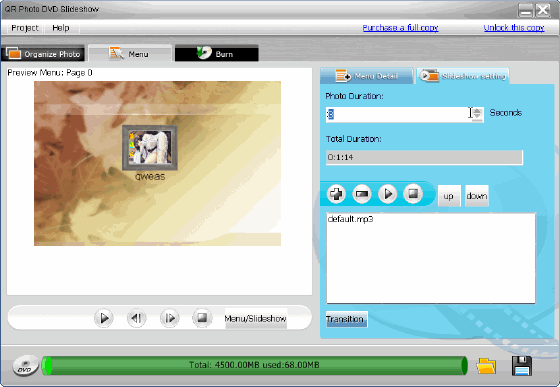Add a music file with plus icon
The height and width of the screenshot is (387, 560).
(336, 194)
